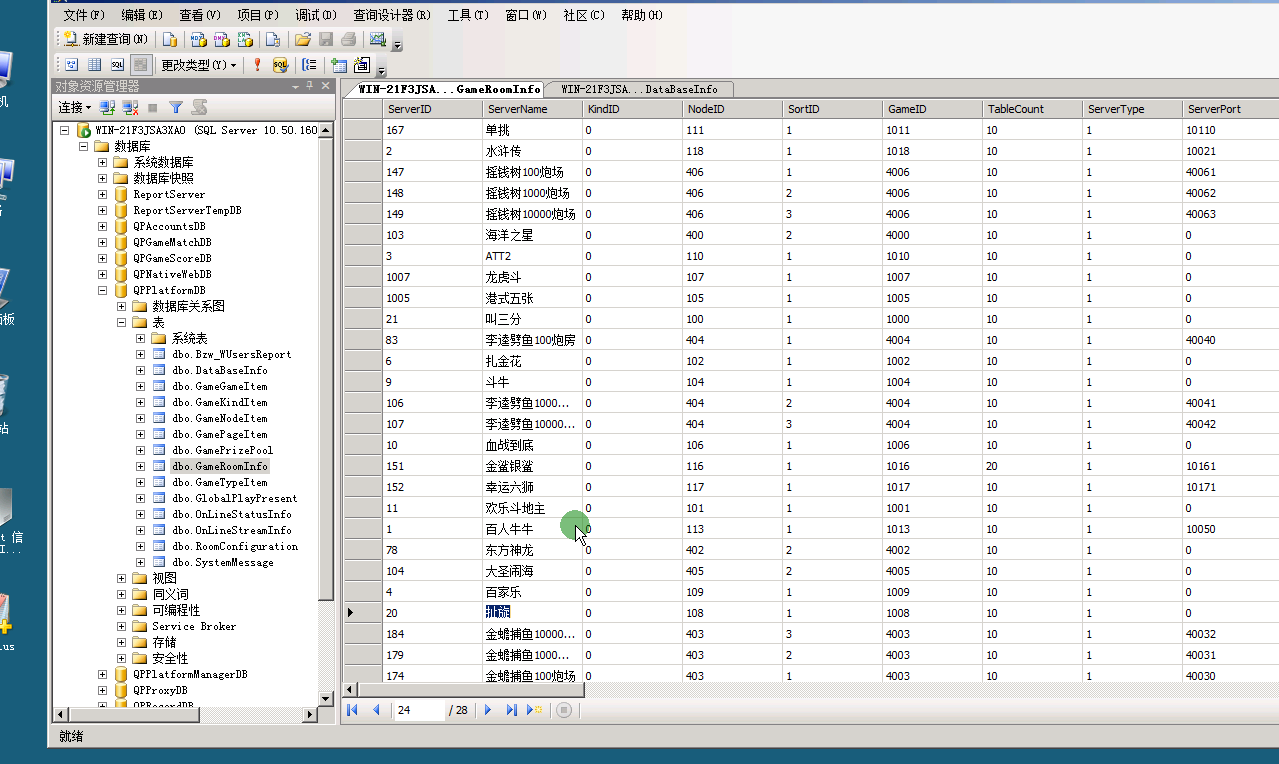
Task: Collapse the QPPlatformDB database node
Action: pos(102,290)
